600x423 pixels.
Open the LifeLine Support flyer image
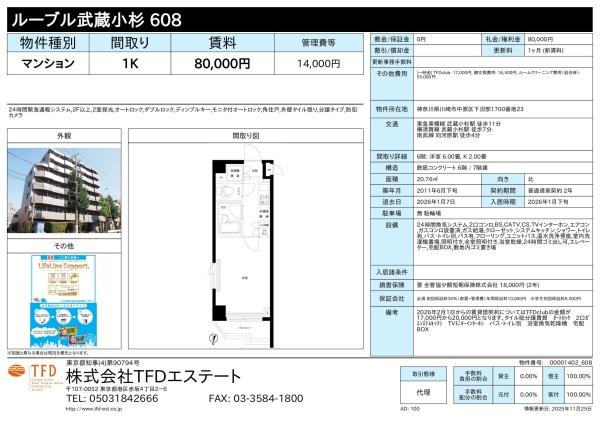point(64,301)
